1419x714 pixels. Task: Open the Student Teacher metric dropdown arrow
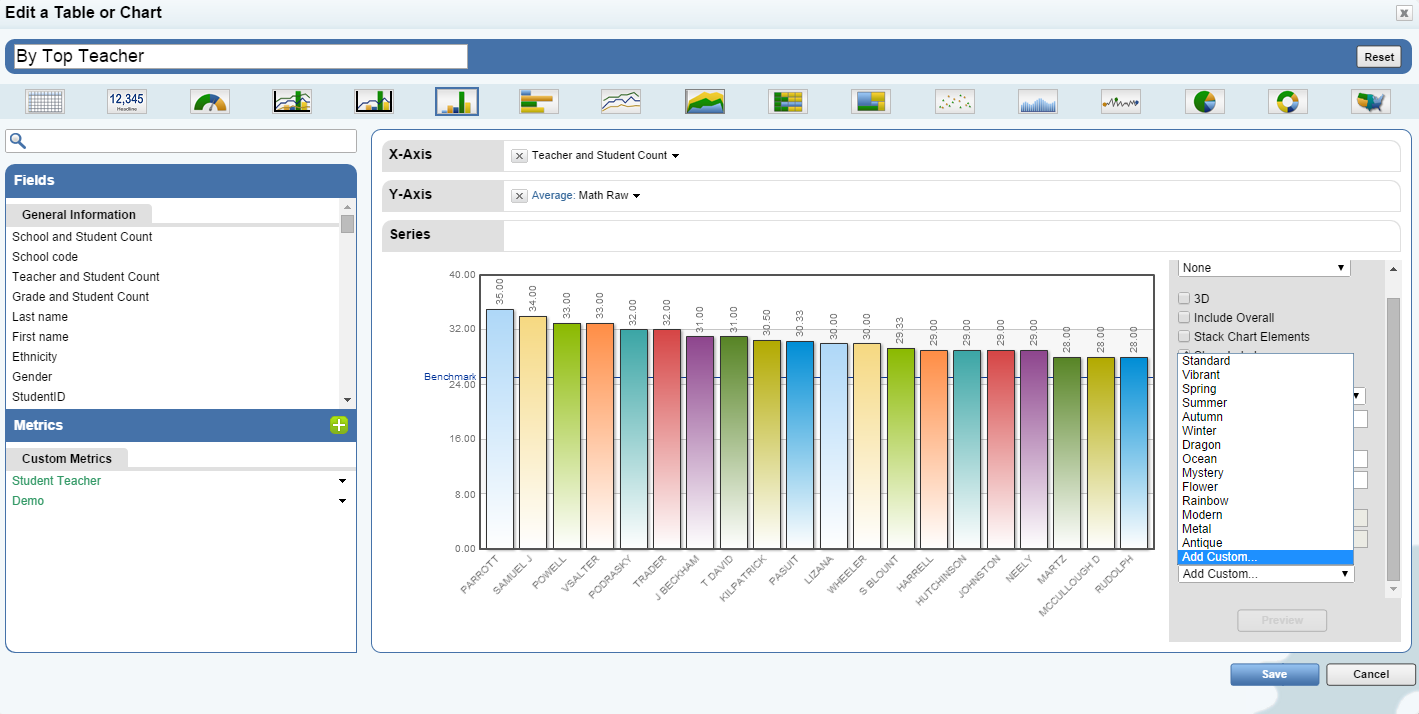(342, 481)
